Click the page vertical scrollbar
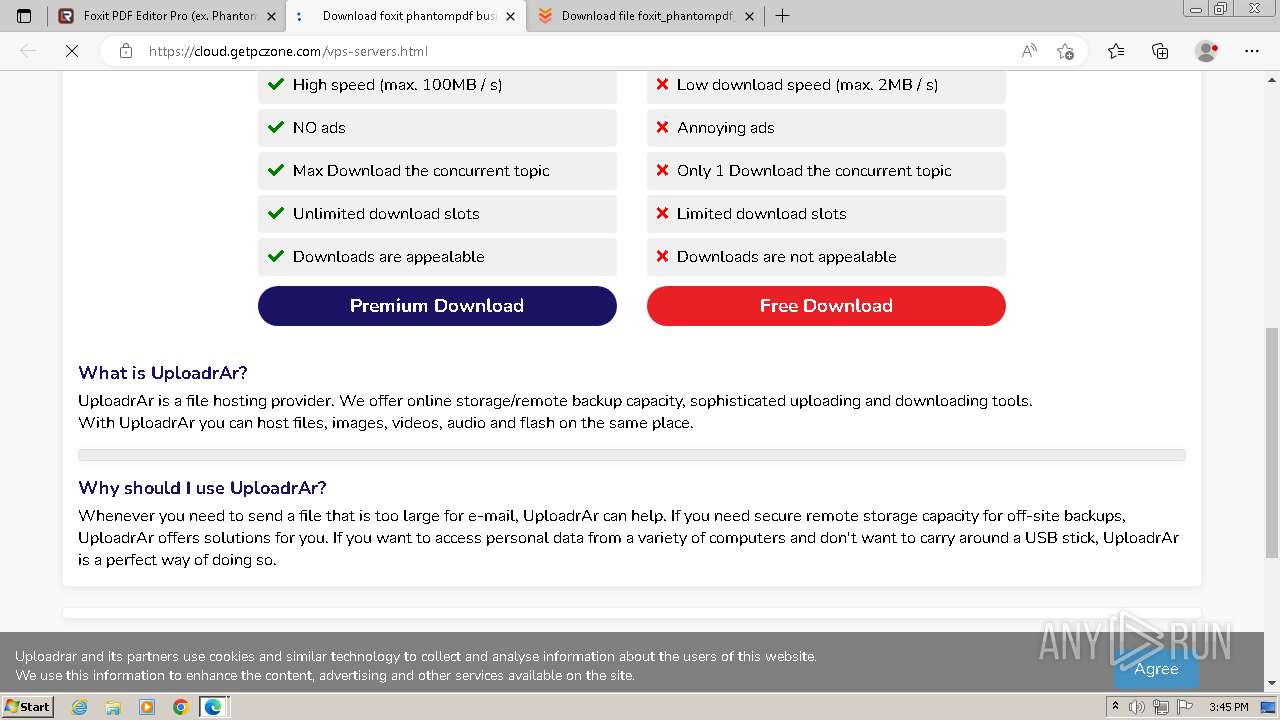The image size is (1280, 720). [1272, 442]
